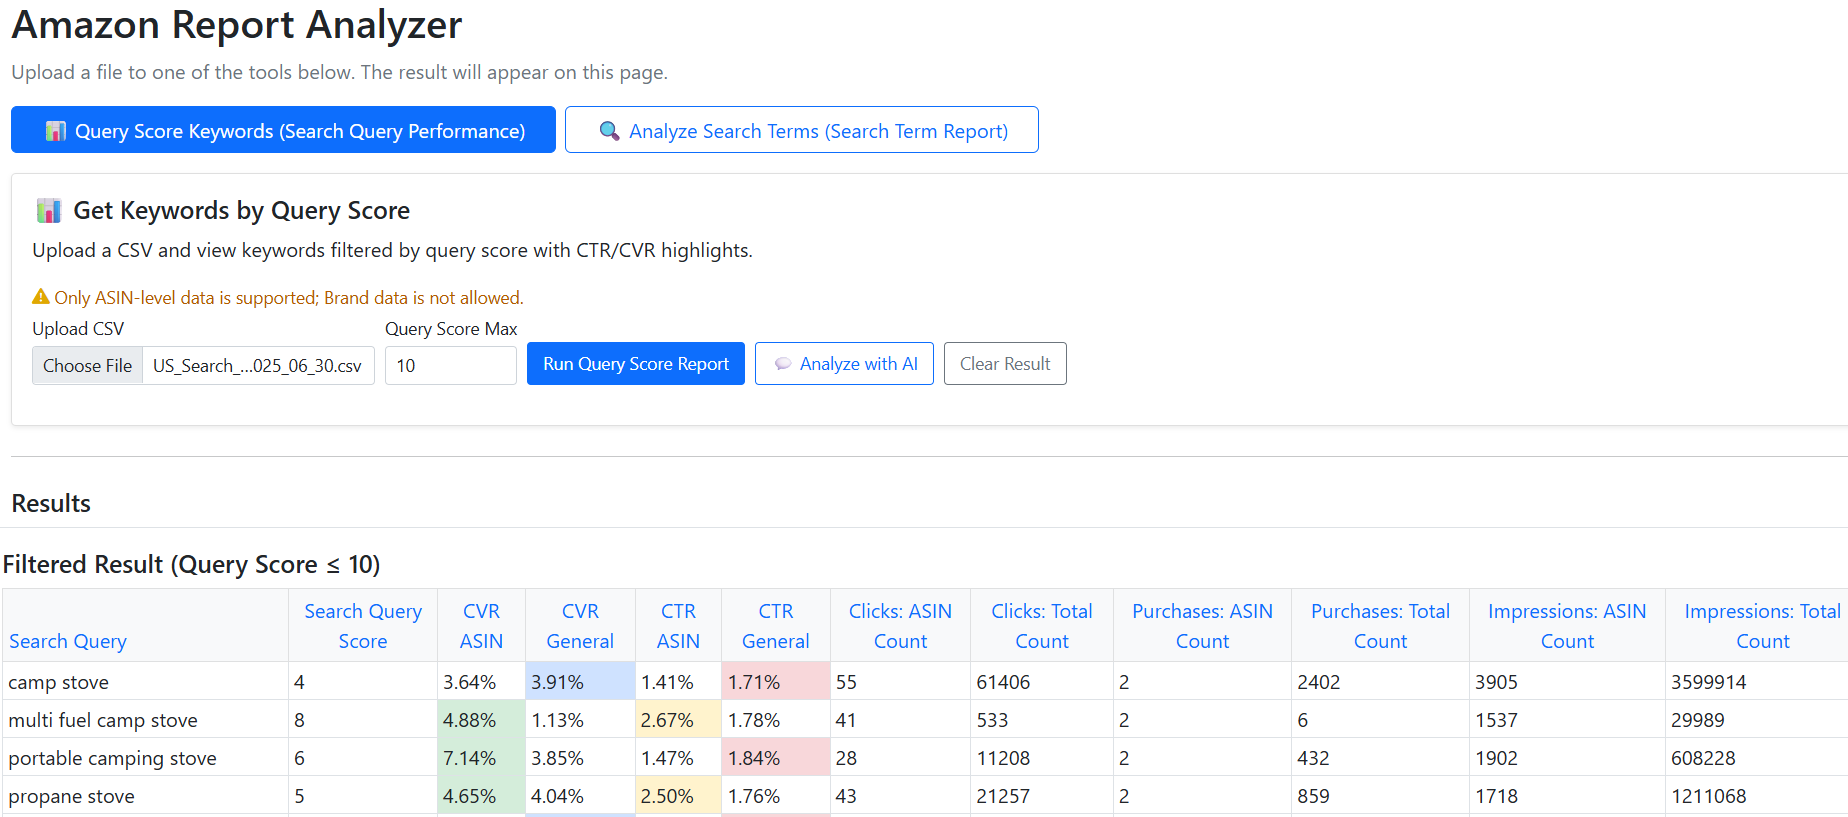Viewport: 1848px width, 817px height.
Task: Click the 1.71% CTR General cell
Action: pyautogui.click(x=776, y=682)
